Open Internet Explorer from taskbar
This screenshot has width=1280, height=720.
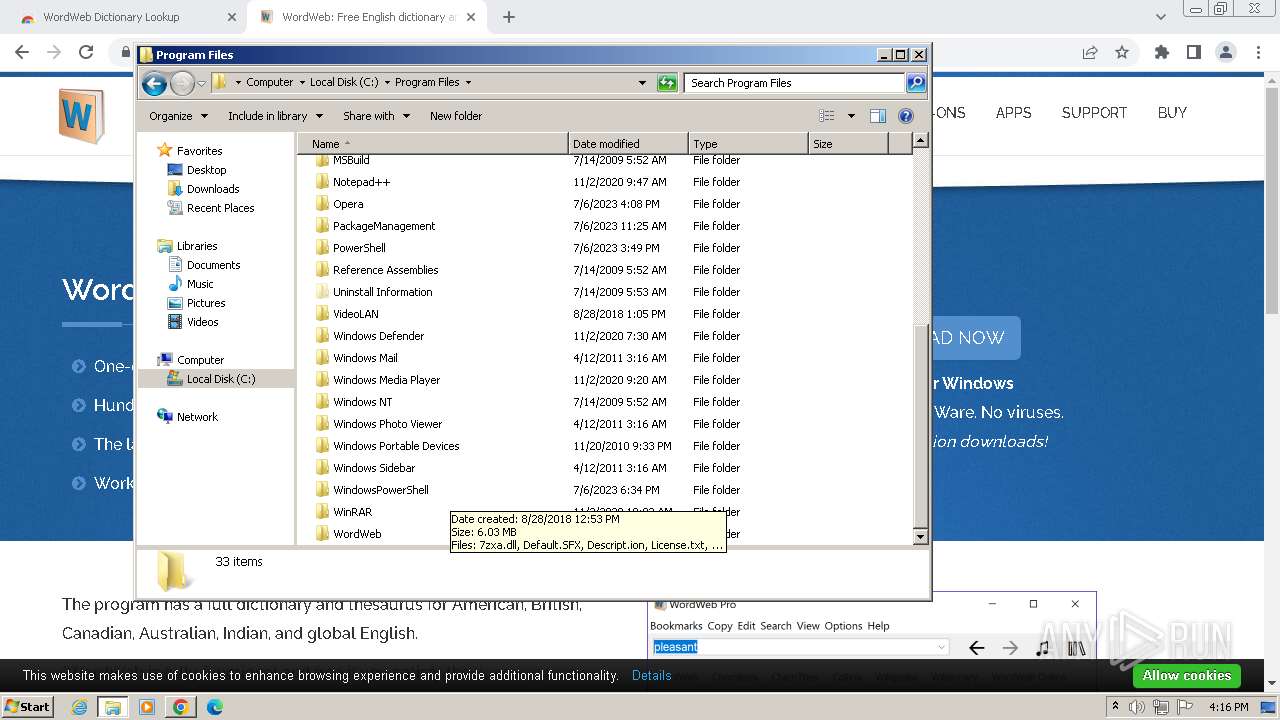pyautogui.click(x=80, y=707)
